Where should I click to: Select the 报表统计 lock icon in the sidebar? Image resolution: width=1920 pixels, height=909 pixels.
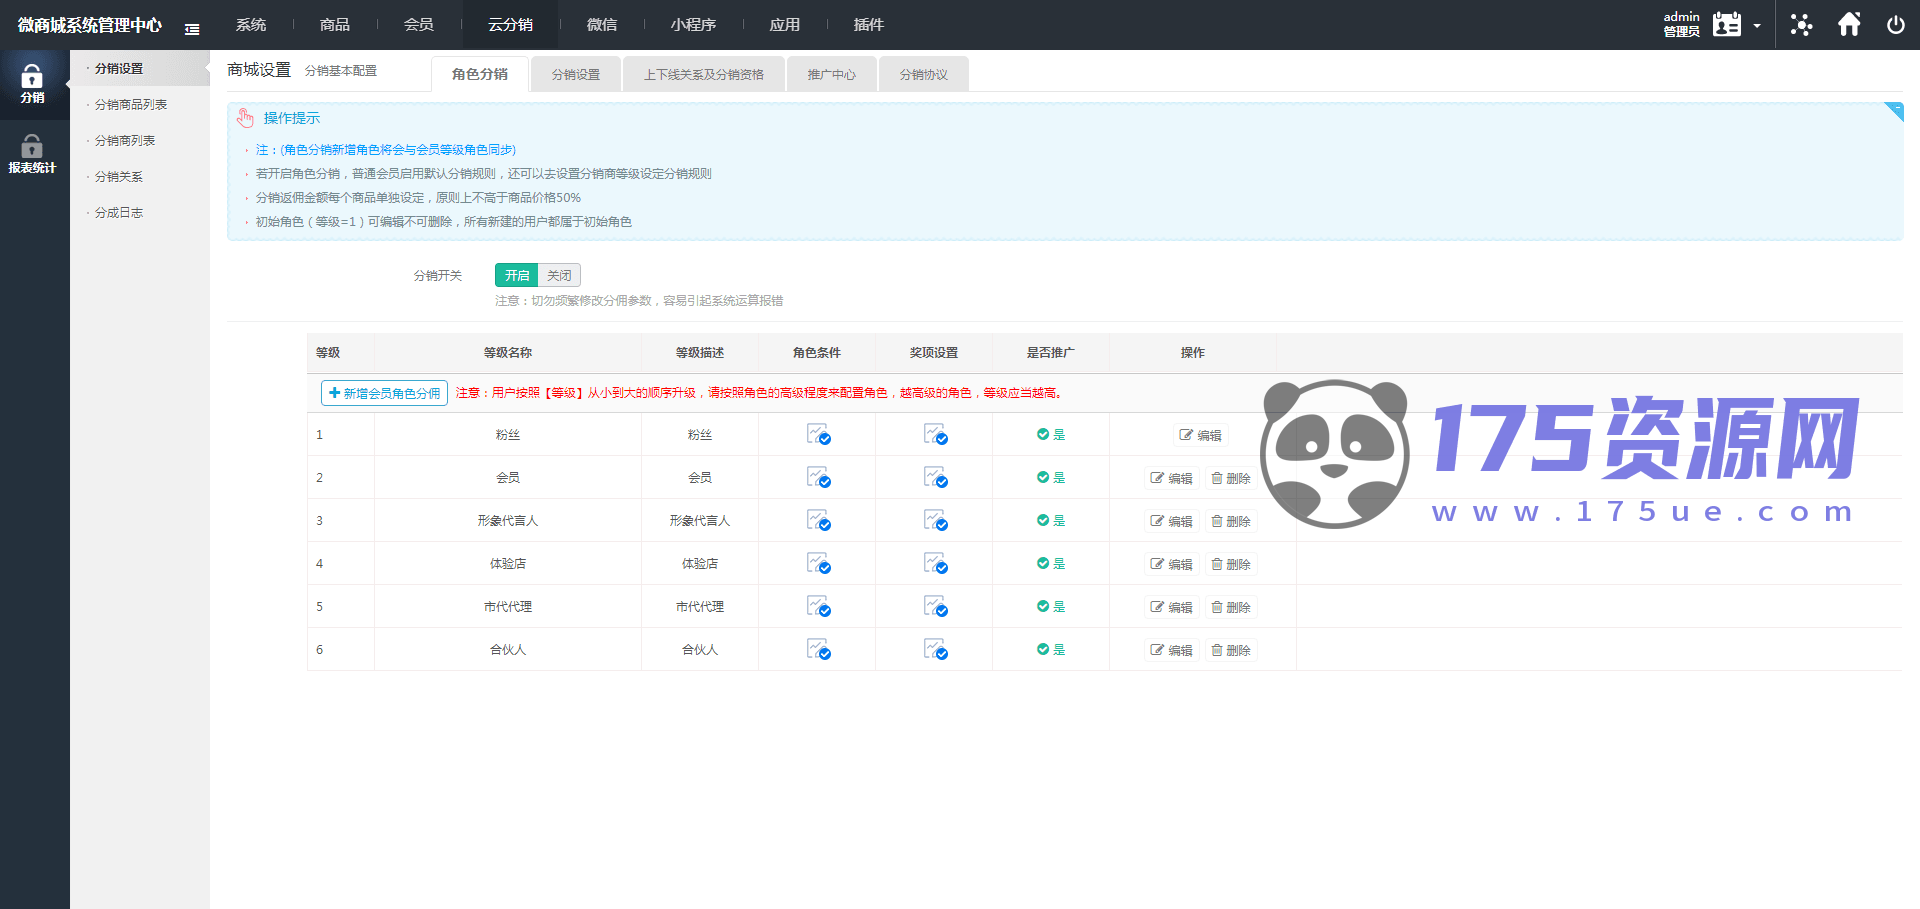point(32,147)
